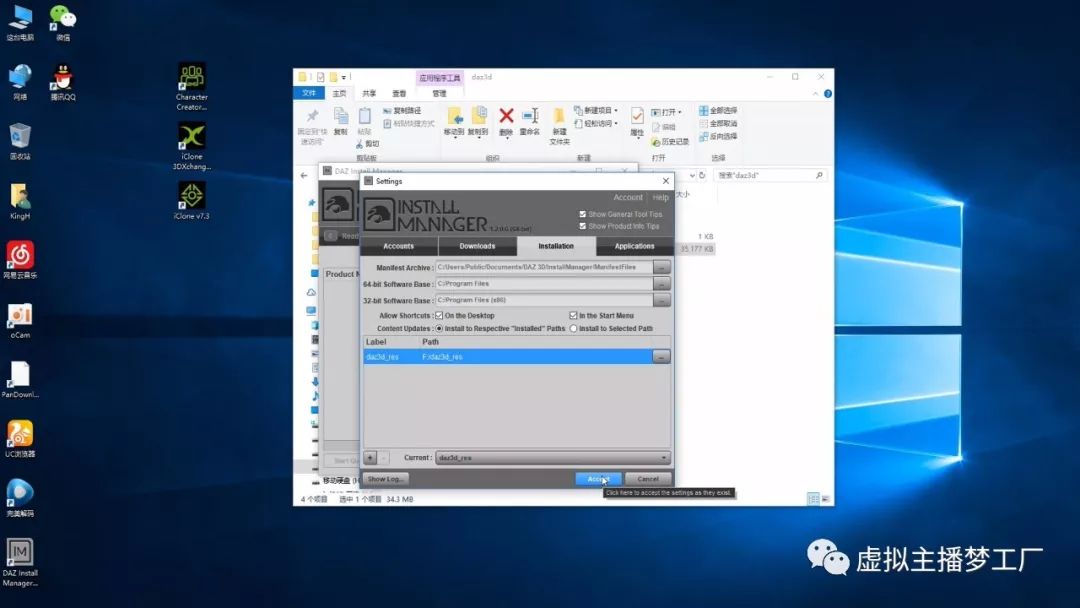Select the Character Creator desktop icon

pos(191,87)
